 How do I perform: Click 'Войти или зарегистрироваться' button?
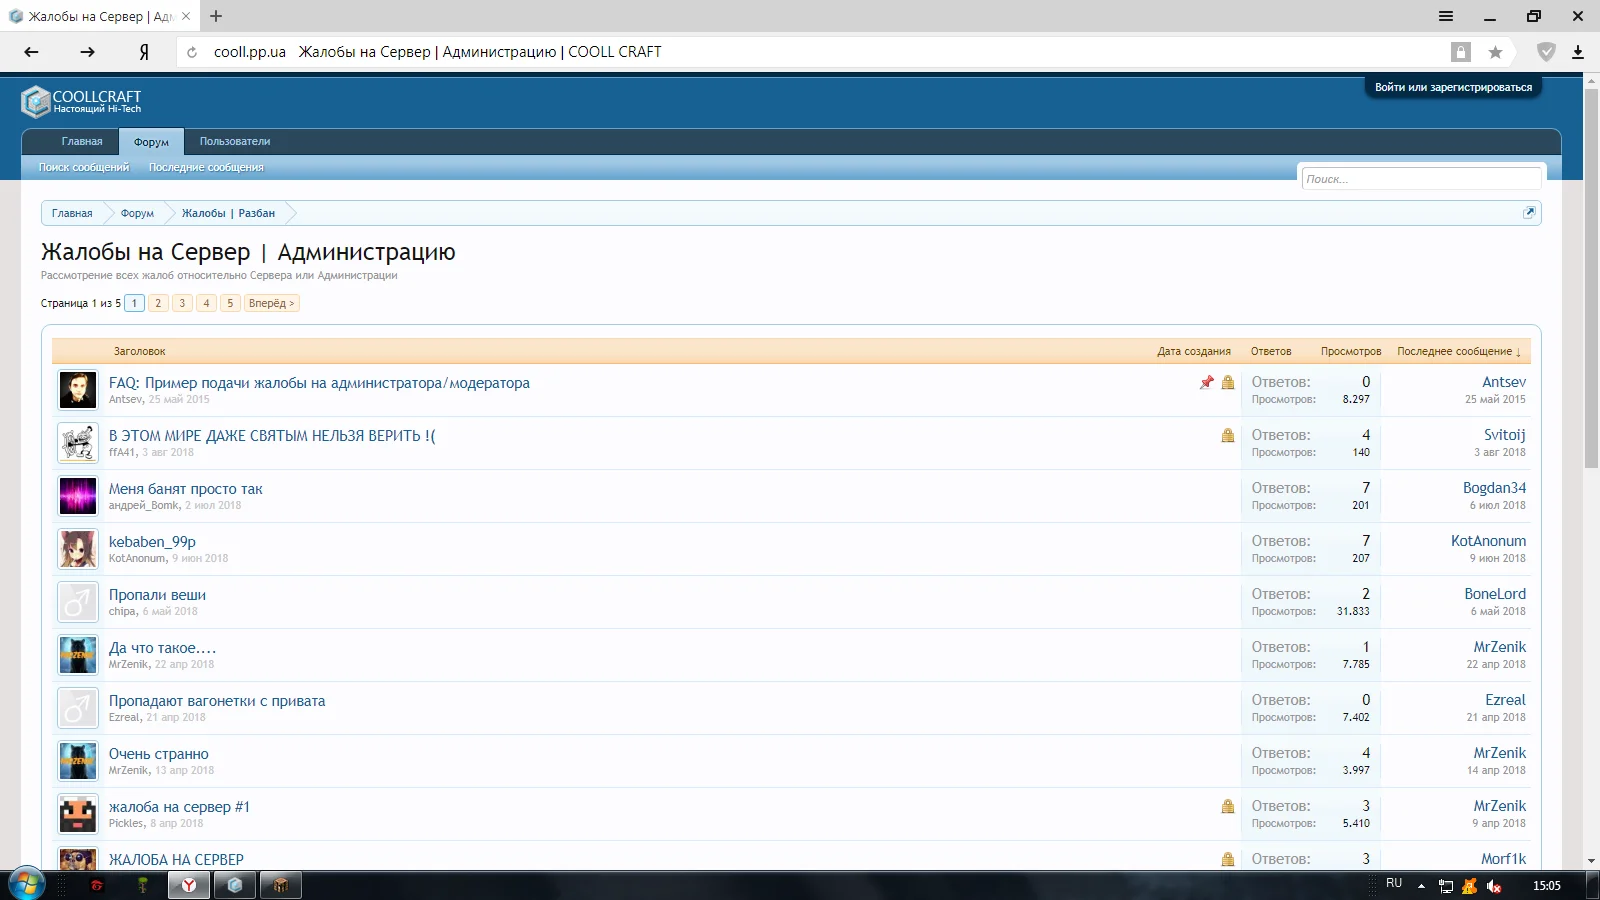click(1453, 88)
